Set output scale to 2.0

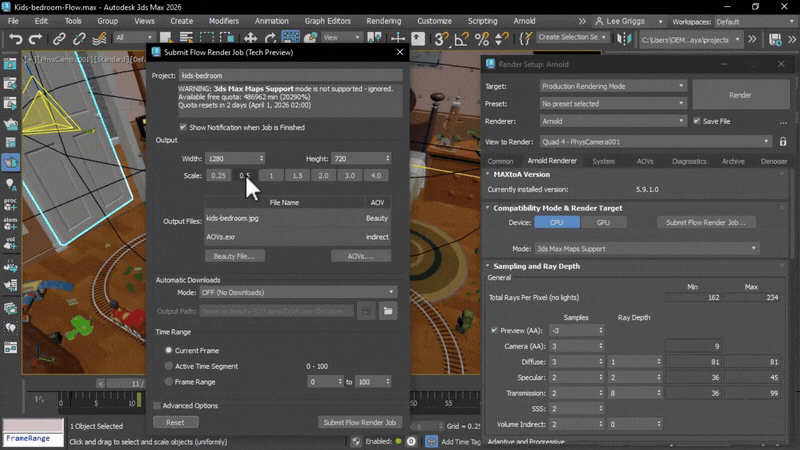323,176
